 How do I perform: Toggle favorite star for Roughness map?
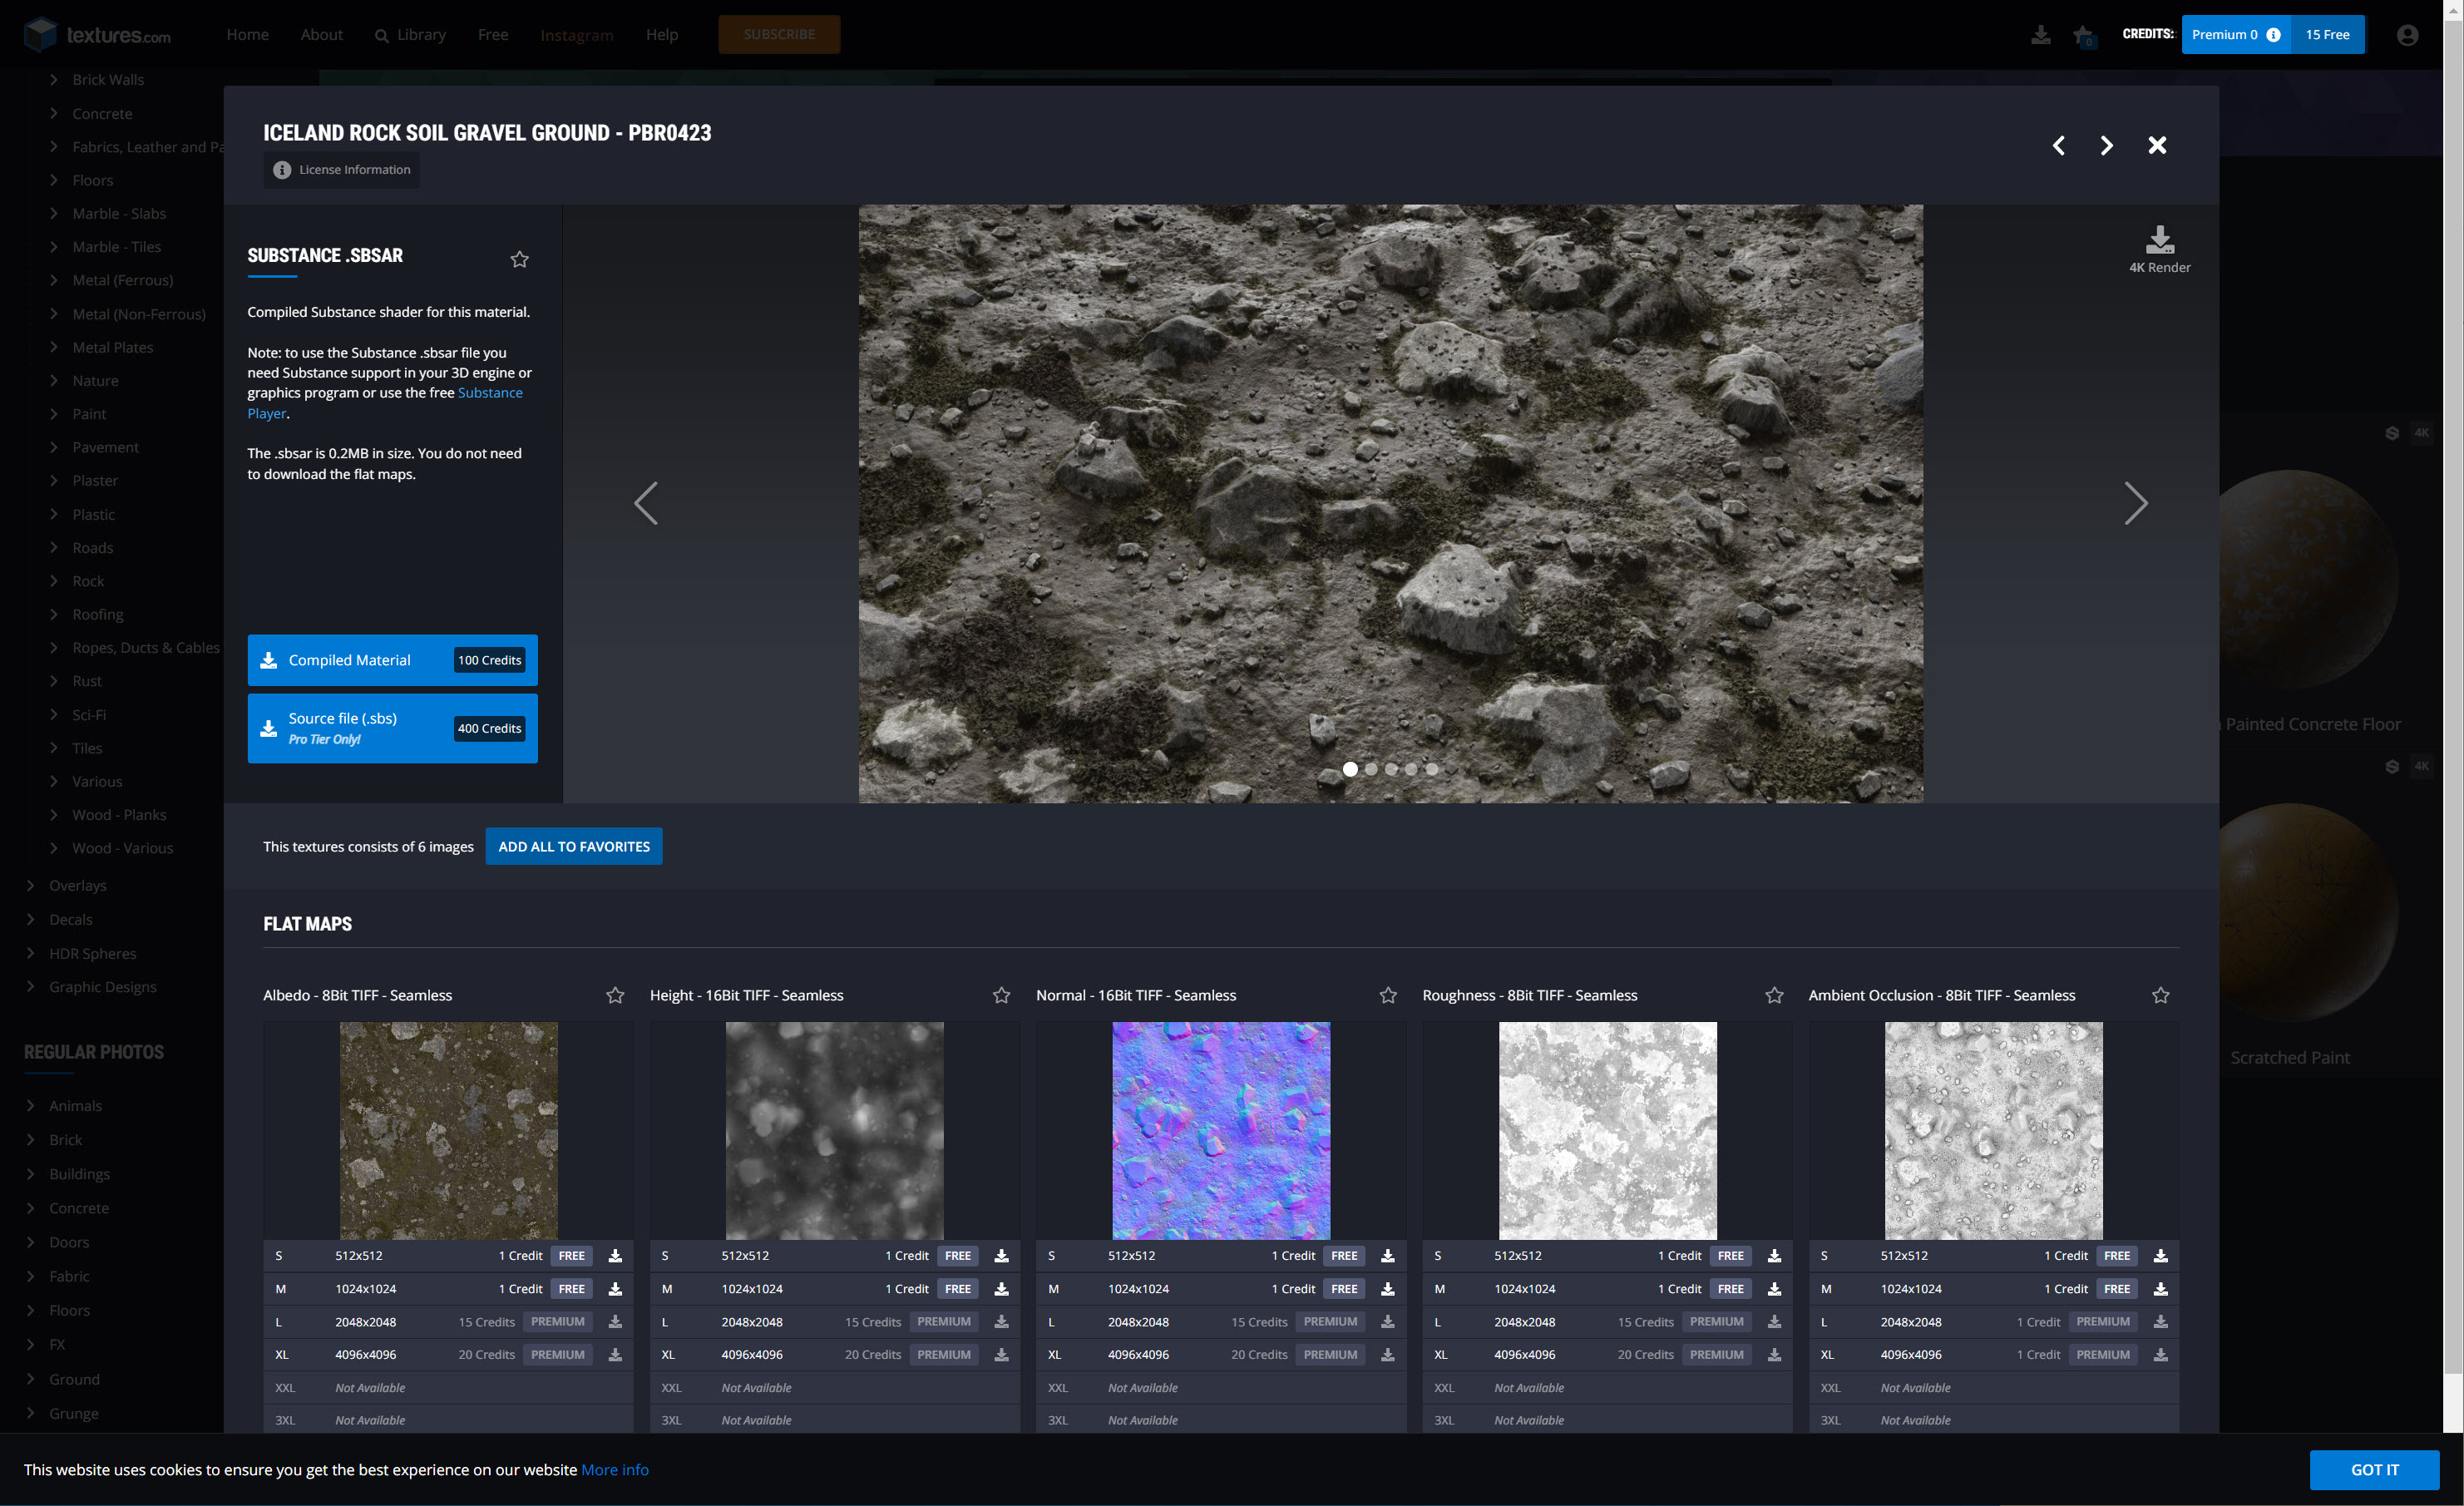click(1773, 995)
